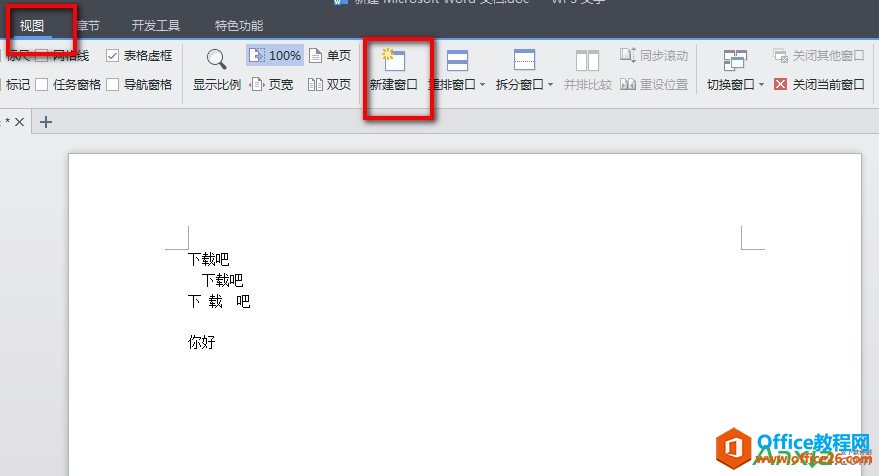The height and width of the screenshot is (476, 879).
Task: Click the 并排比较 icon
Action: tap(587, 60)
